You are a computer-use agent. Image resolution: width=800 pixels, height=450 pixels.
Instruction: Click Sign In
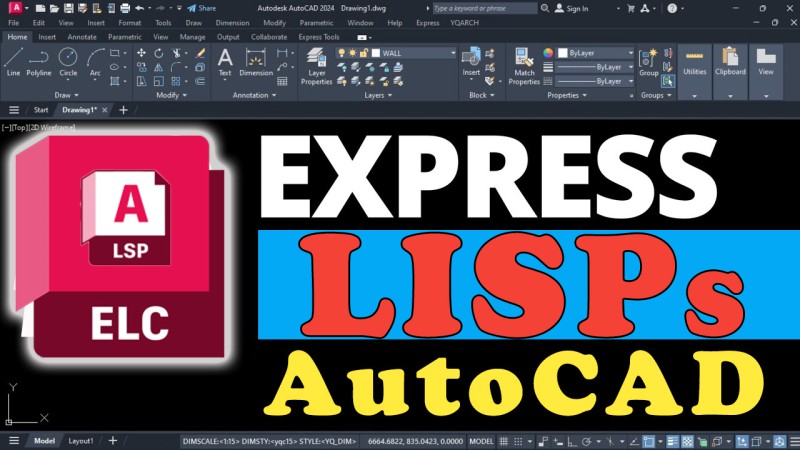[x=571, y=9]
